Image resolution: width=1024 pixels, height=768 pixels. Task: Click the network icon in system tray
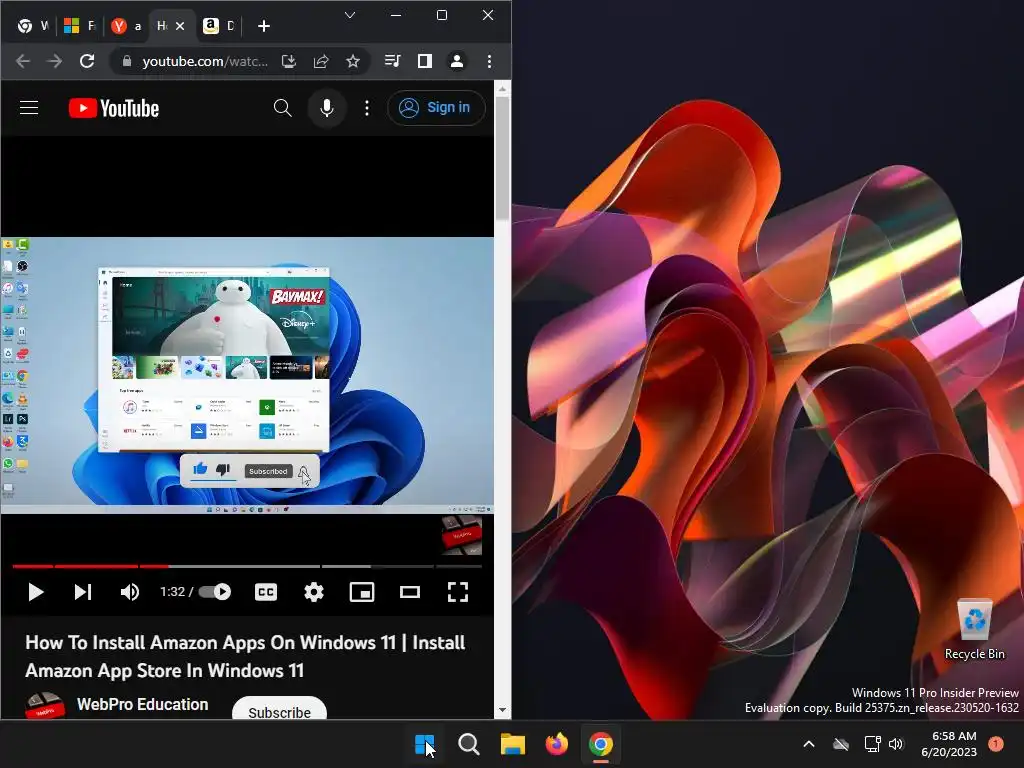click(872, 744)
